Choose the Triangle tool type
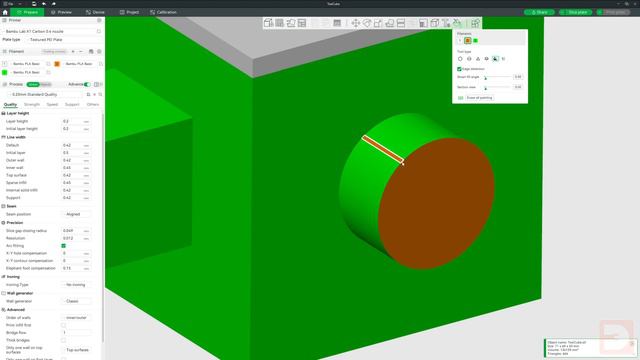The width and height of the screenshot is (640, 360). (x=478, y=59)
